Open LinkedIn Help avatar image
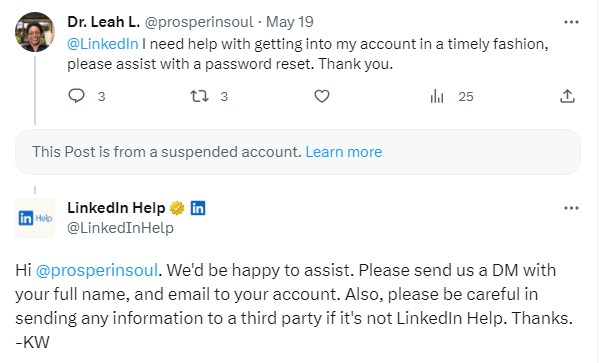Screen dimensions: 599x363 [x=35, y=218]
